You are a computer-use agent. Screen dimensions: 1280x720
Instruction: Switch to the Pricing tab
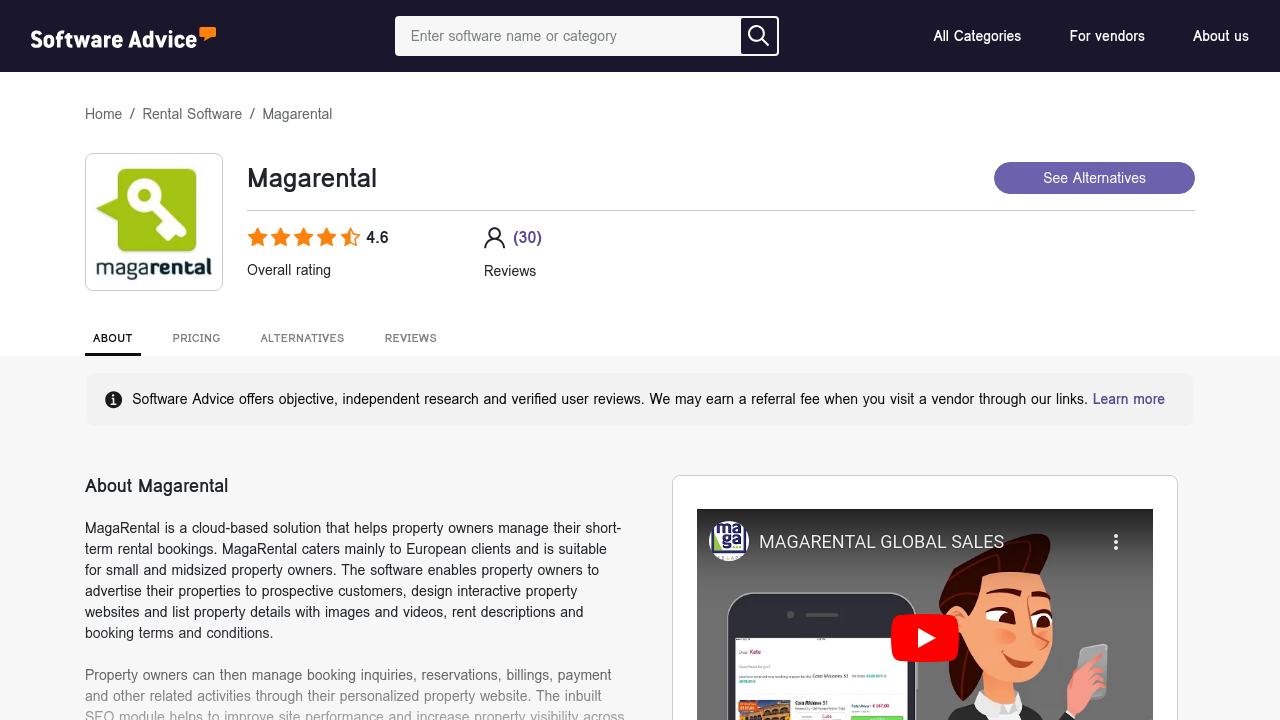click(196, 338)
